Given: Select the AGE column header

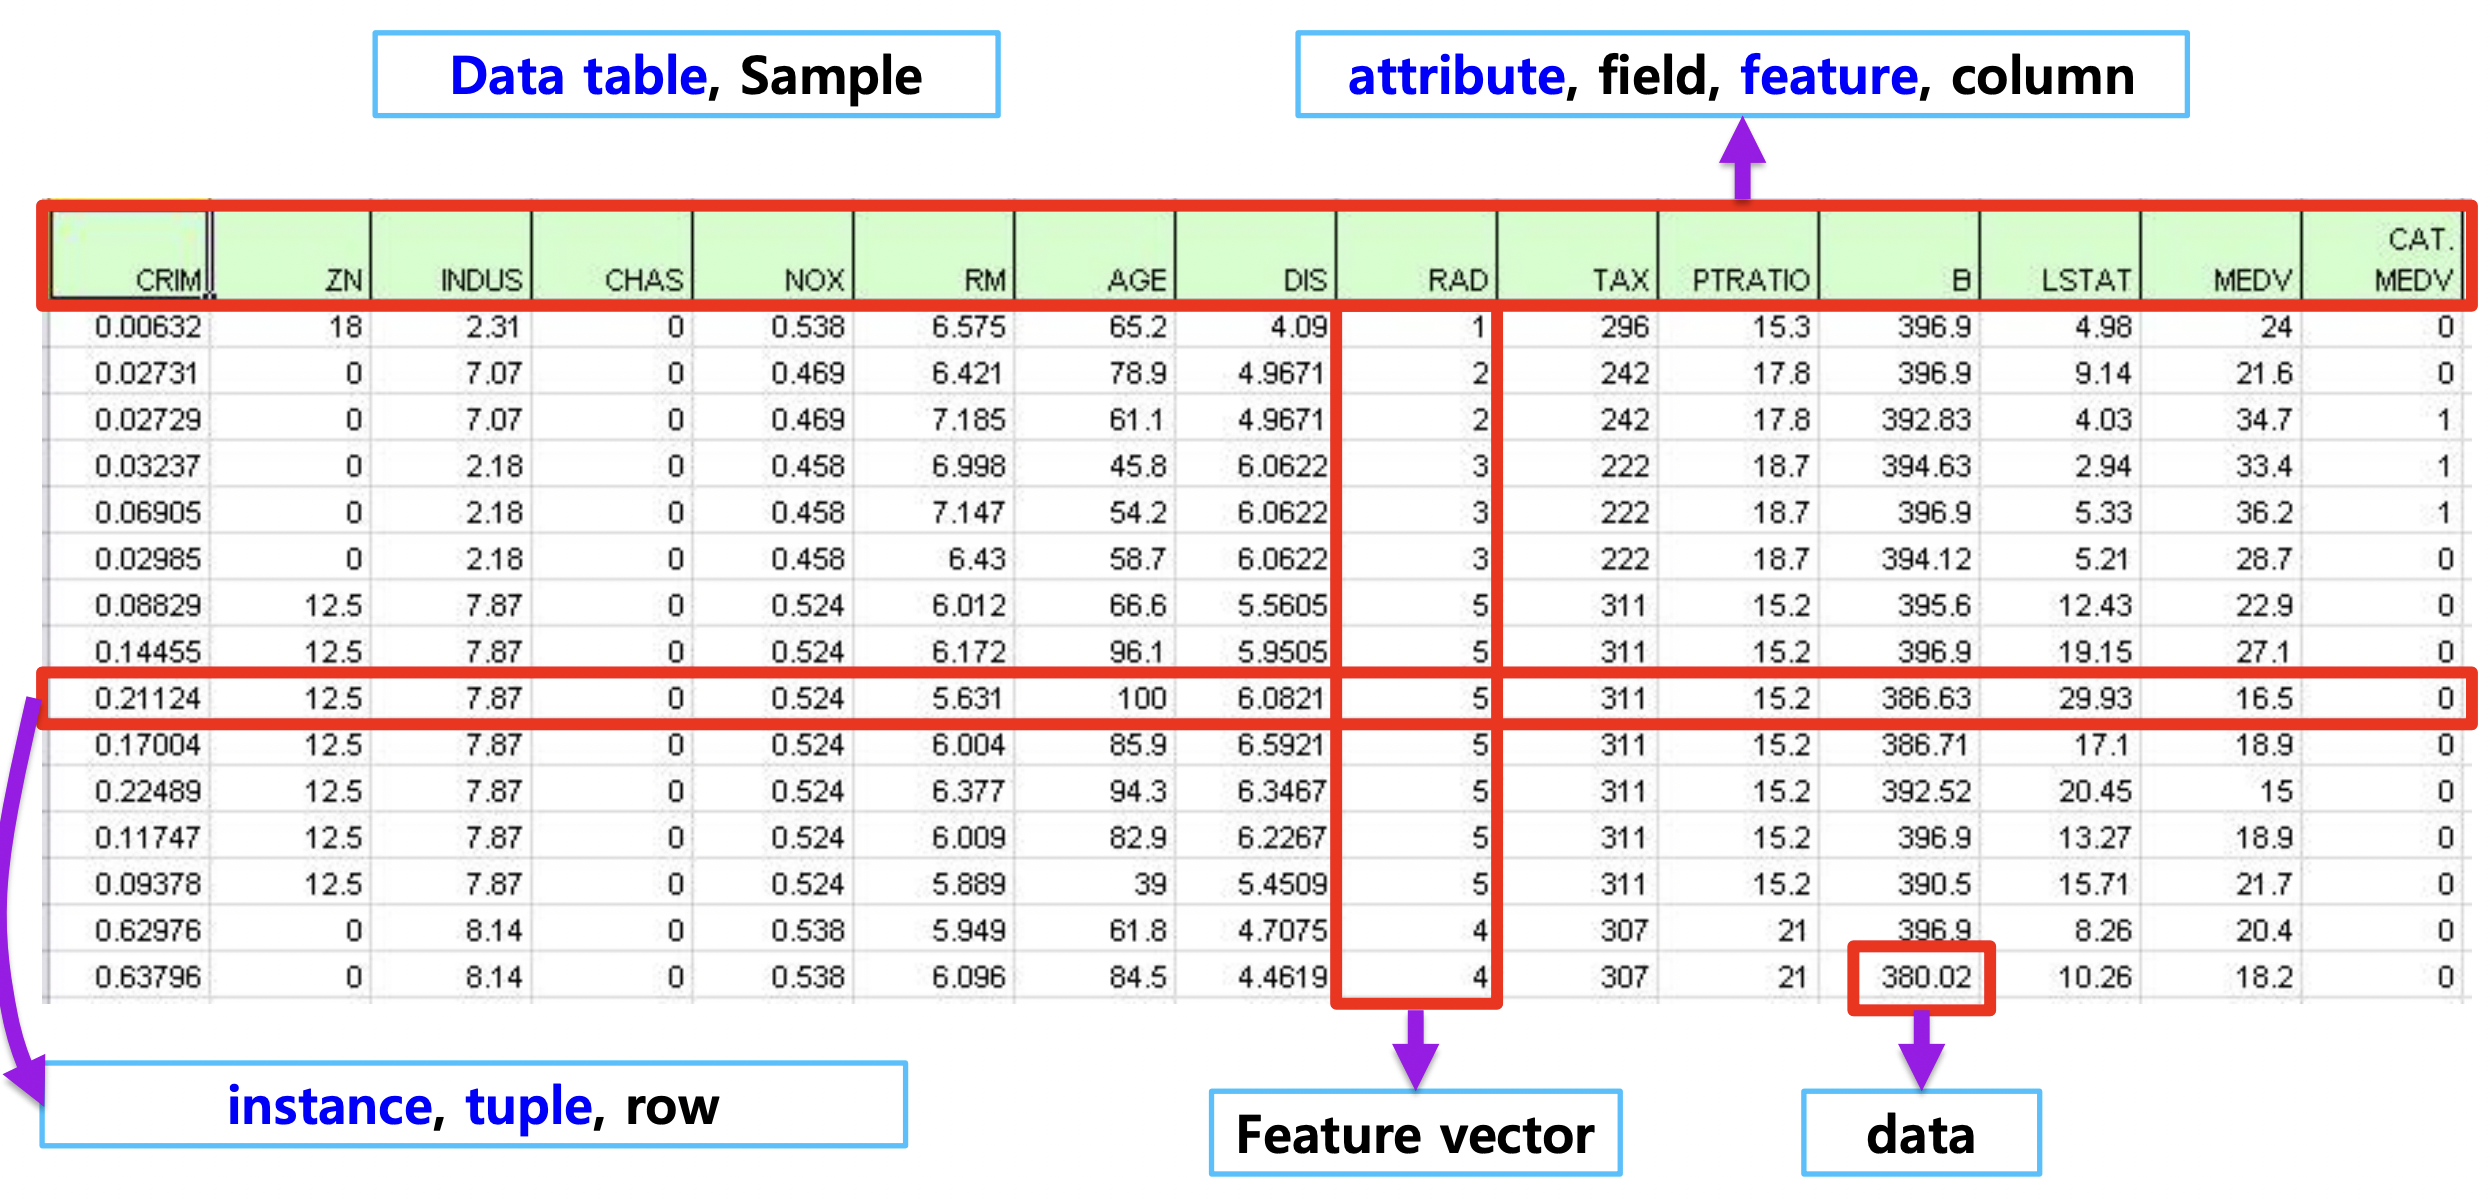Looking at the screenshot, I should (1096, 255).
